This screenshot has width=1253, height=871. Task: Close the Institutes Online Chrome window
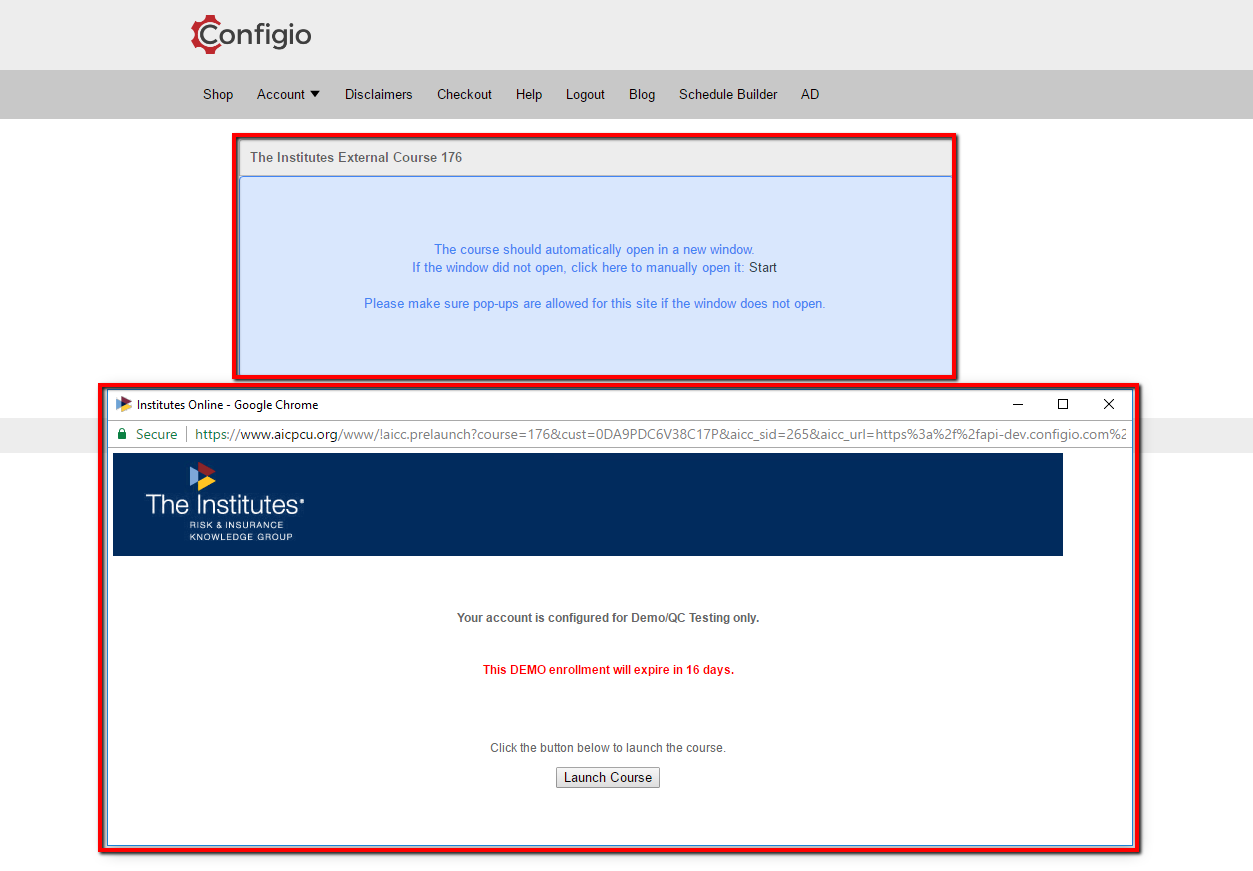(x=1109, y=404)
